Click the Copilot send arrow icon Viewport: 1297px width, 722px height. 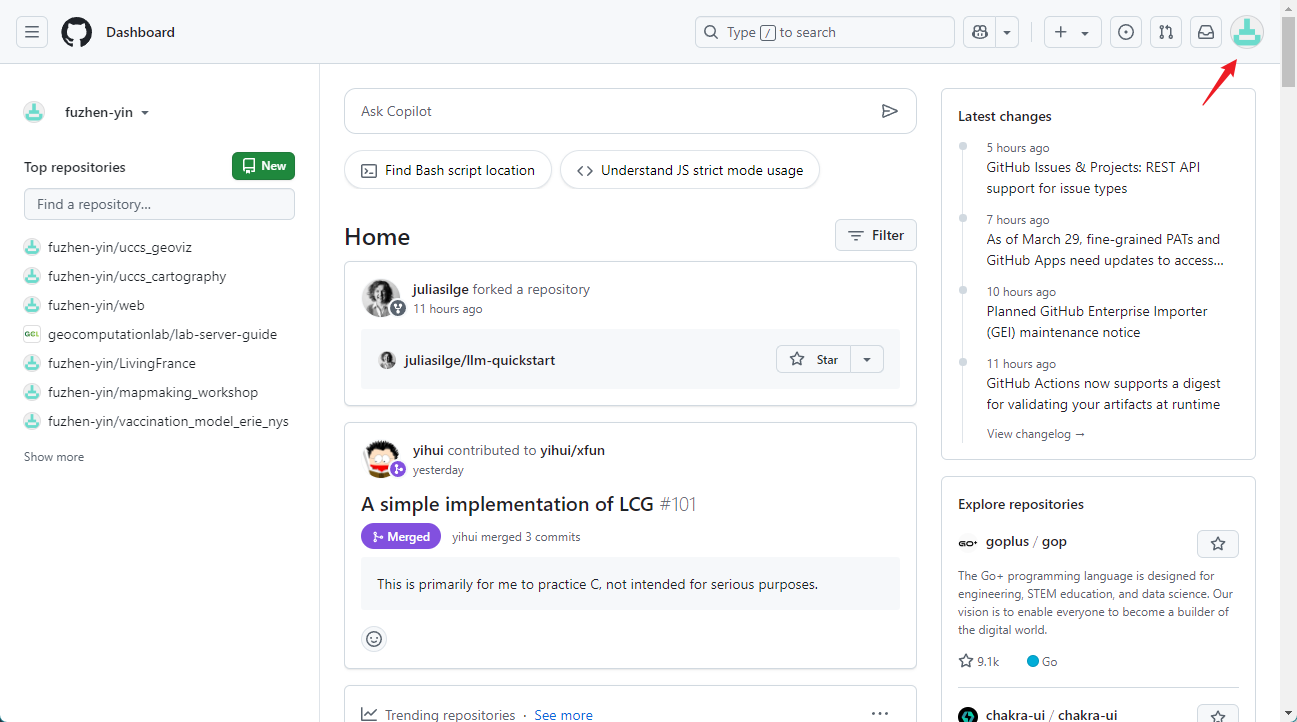(x=890, y=111)
